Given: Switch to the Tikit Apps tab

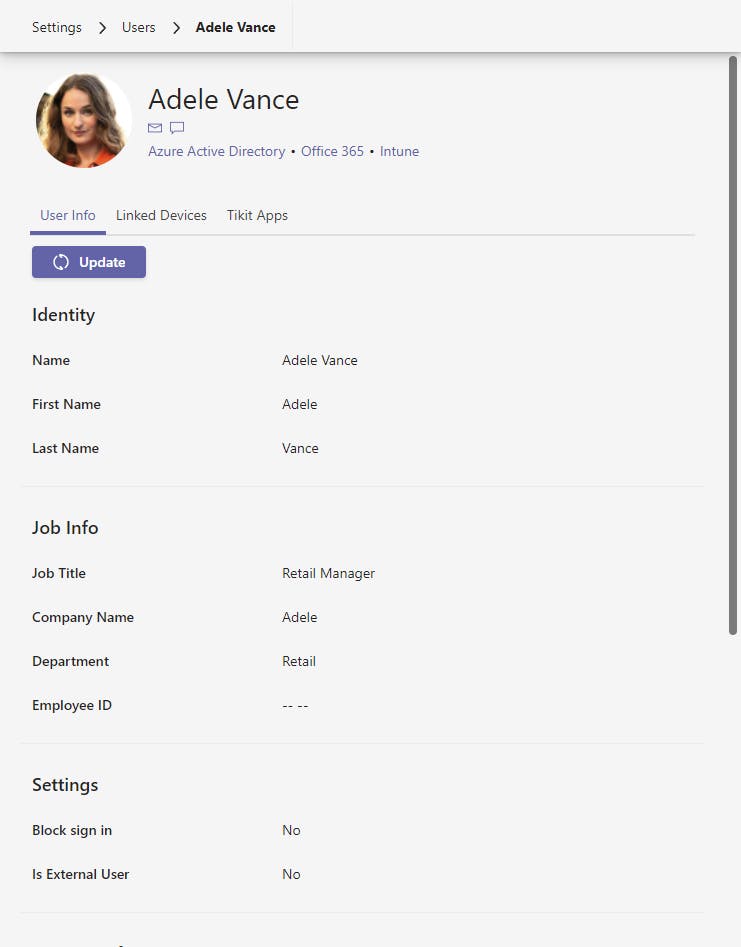Looking at the screenshot, I should (x=257, y=216).
